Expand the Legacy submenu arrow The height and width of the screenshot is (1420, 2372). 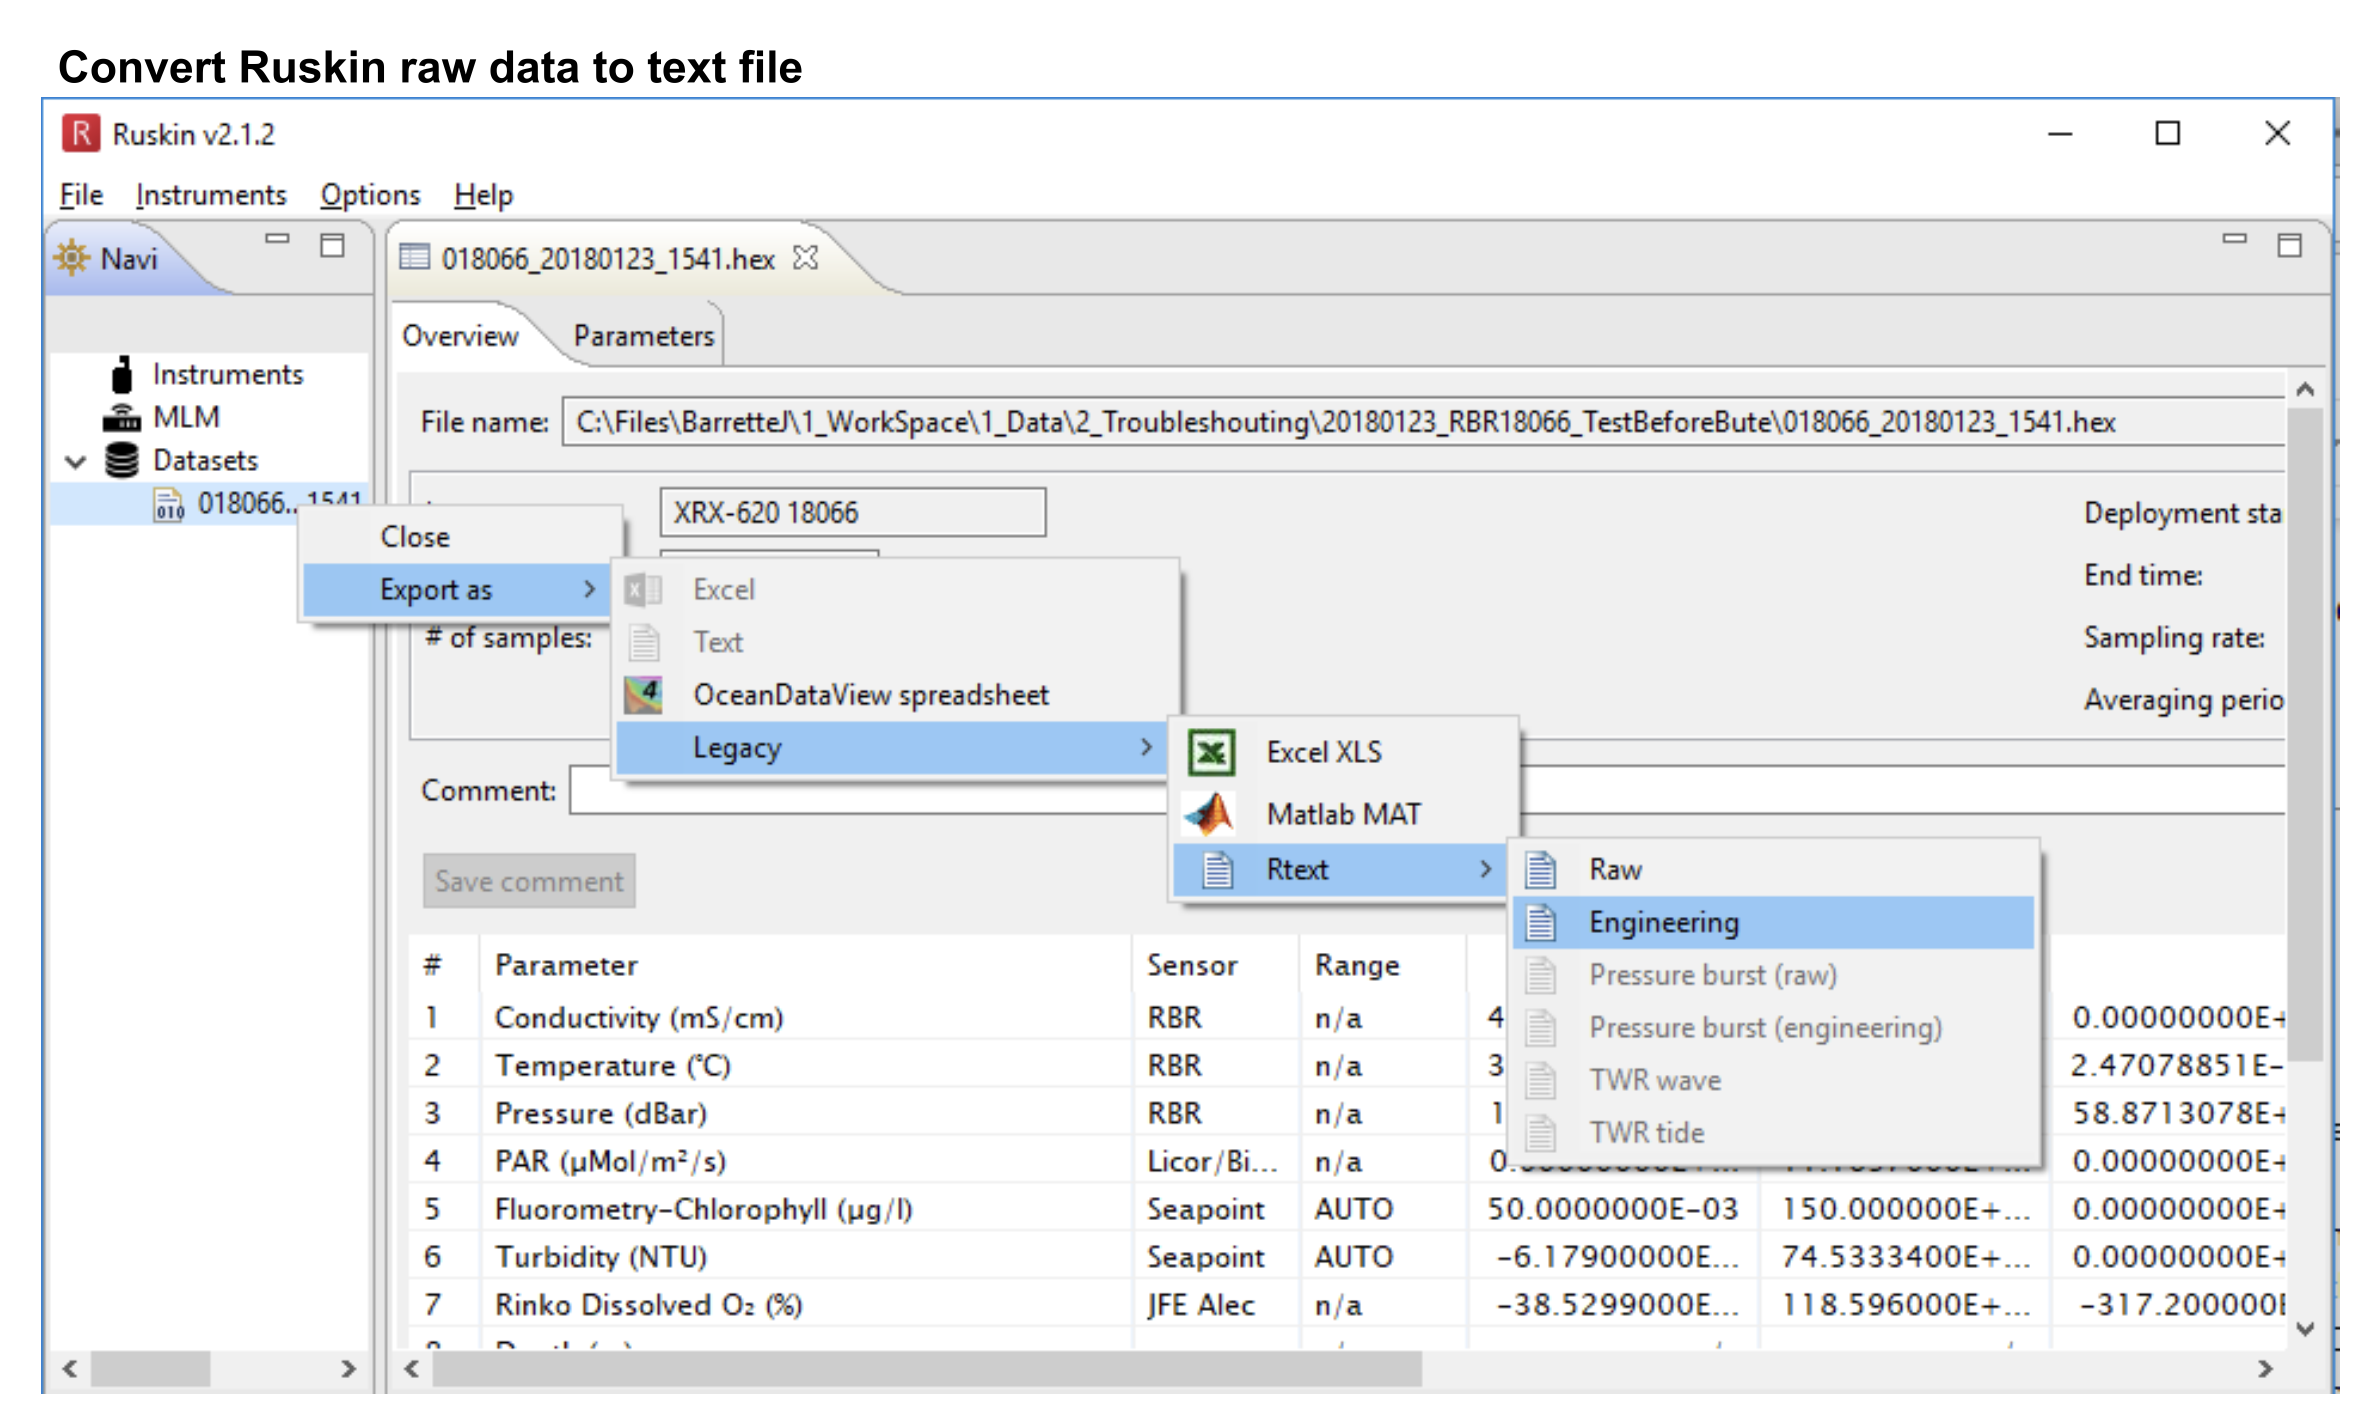[x=1146, y=747]
